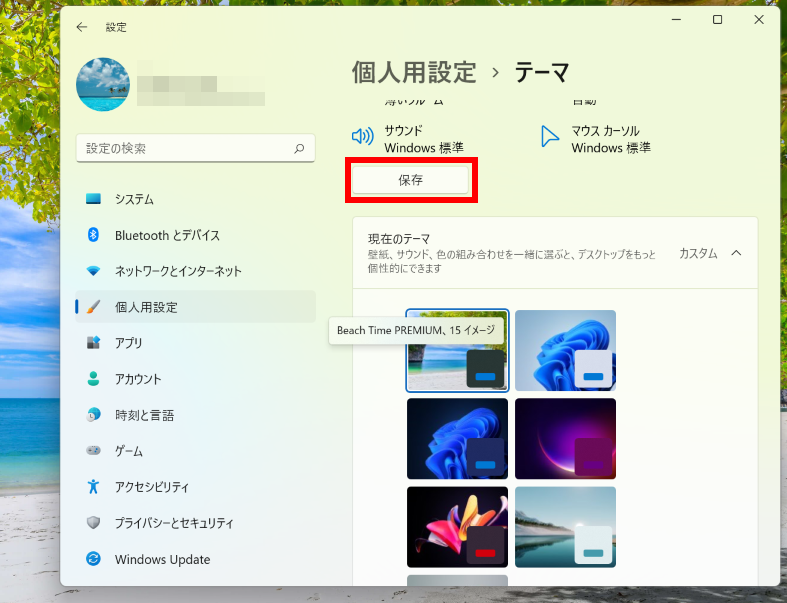Screen dimensions: 787x603
Task: Open Bluetooth とデバイス category
Action: point(195,235)
